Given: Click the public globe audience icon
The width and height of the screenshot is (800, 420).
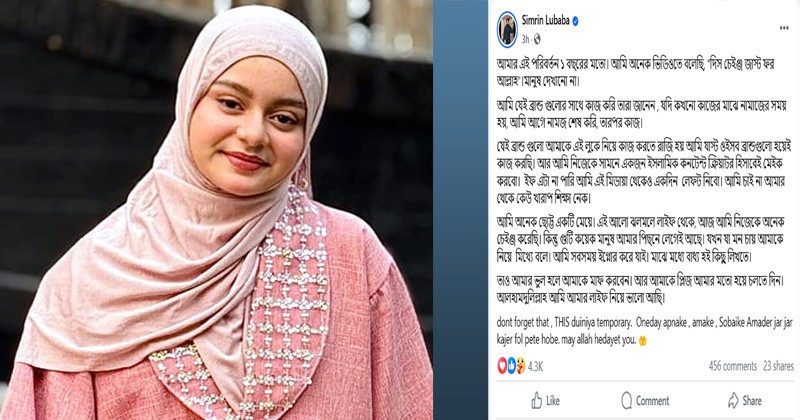Looking at the screenshot, I should click(537, 39).
